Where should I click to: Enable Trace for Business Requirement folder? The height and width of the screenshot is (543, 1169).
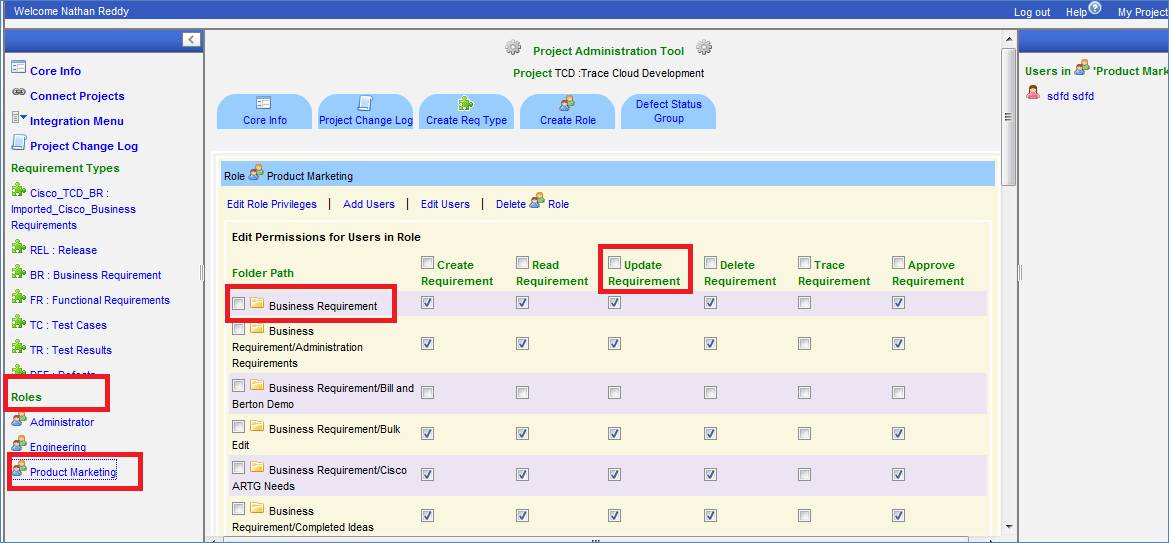click(804, 303)
